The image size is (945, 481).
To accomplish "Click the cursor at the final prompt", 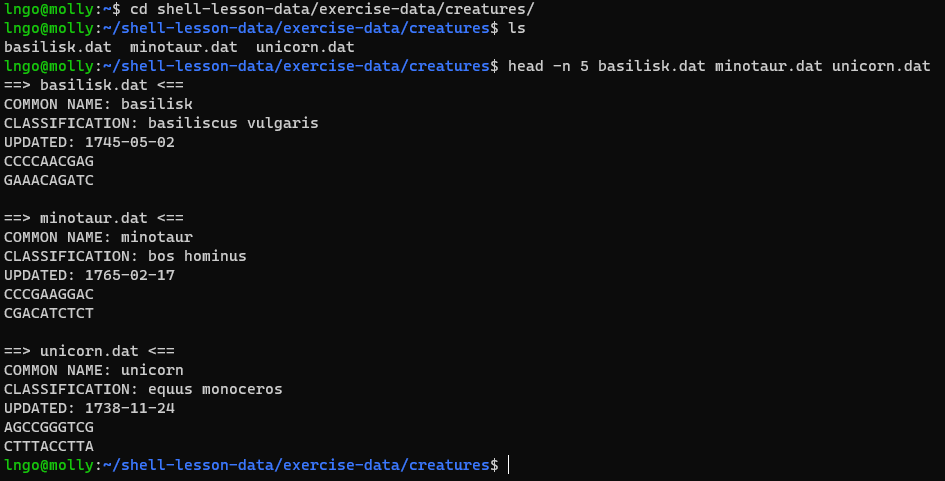I will pos(509,465).
